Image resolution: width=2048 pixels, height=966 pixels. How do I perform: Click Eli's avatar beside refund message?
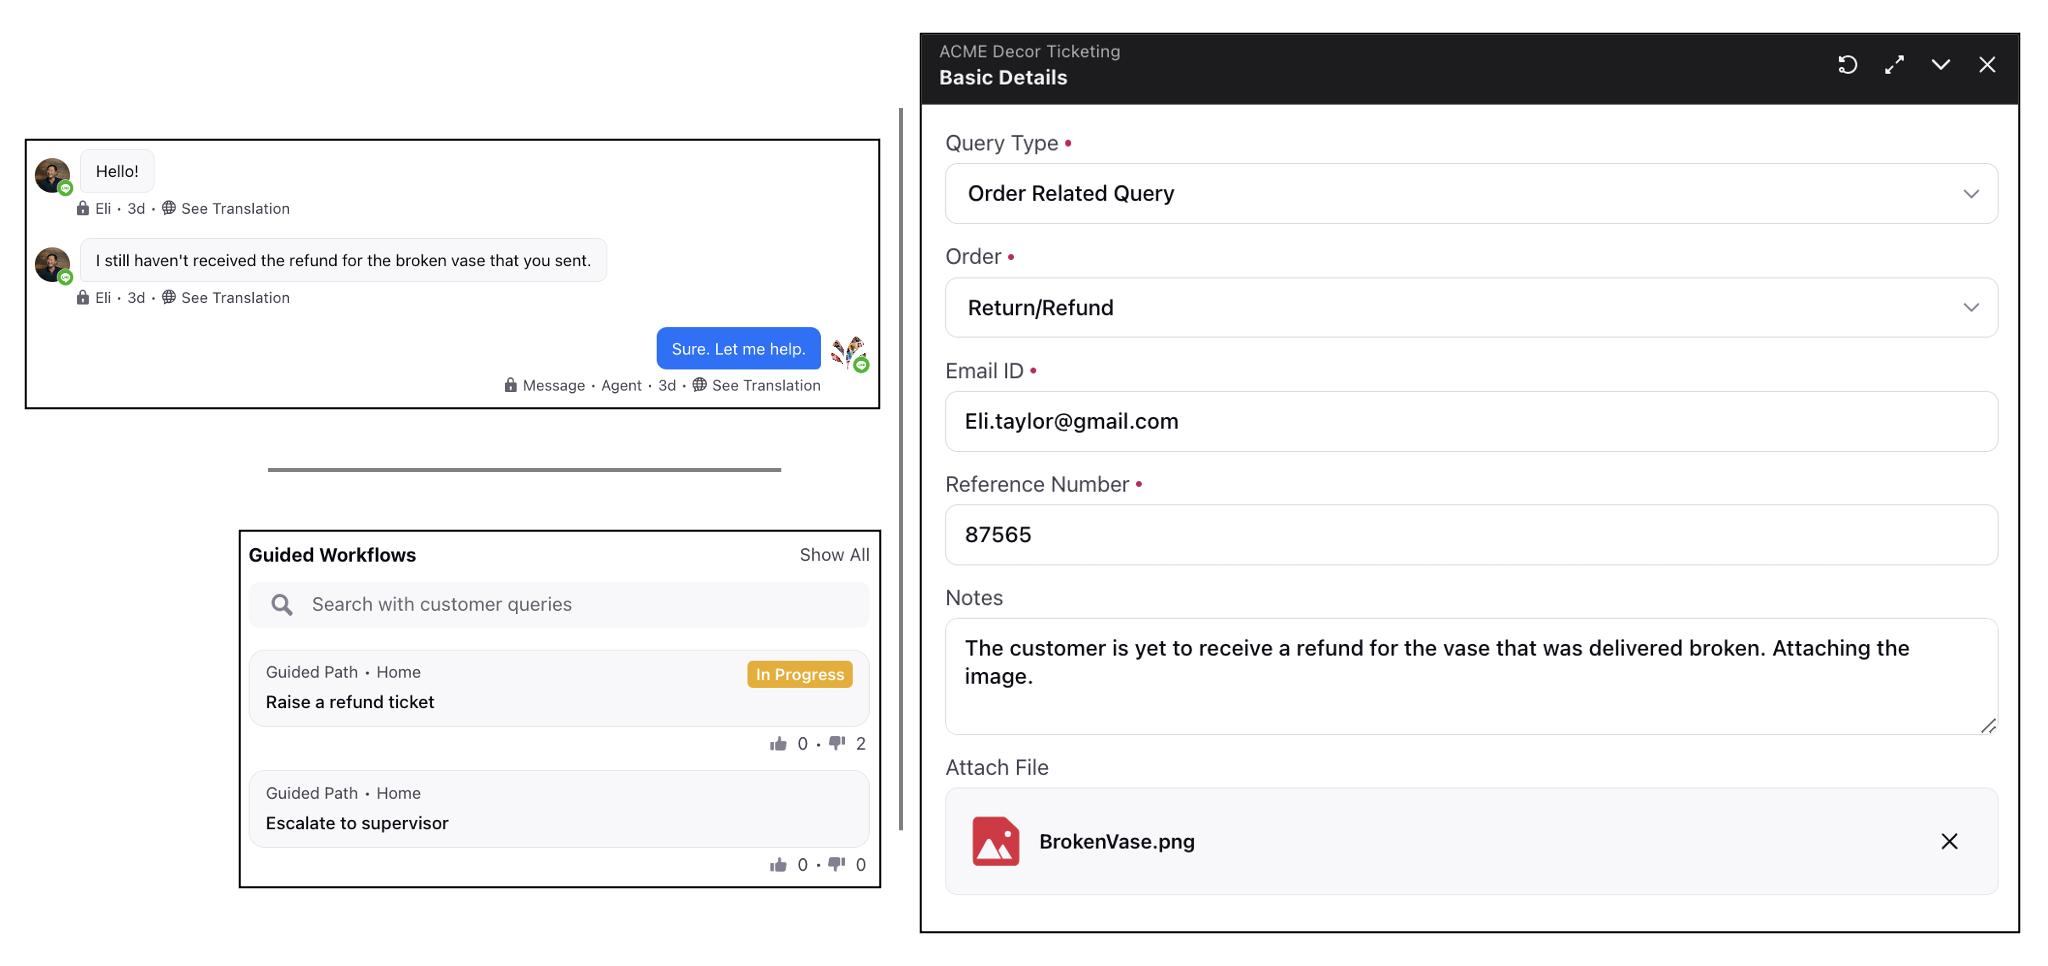coord(53,265)
